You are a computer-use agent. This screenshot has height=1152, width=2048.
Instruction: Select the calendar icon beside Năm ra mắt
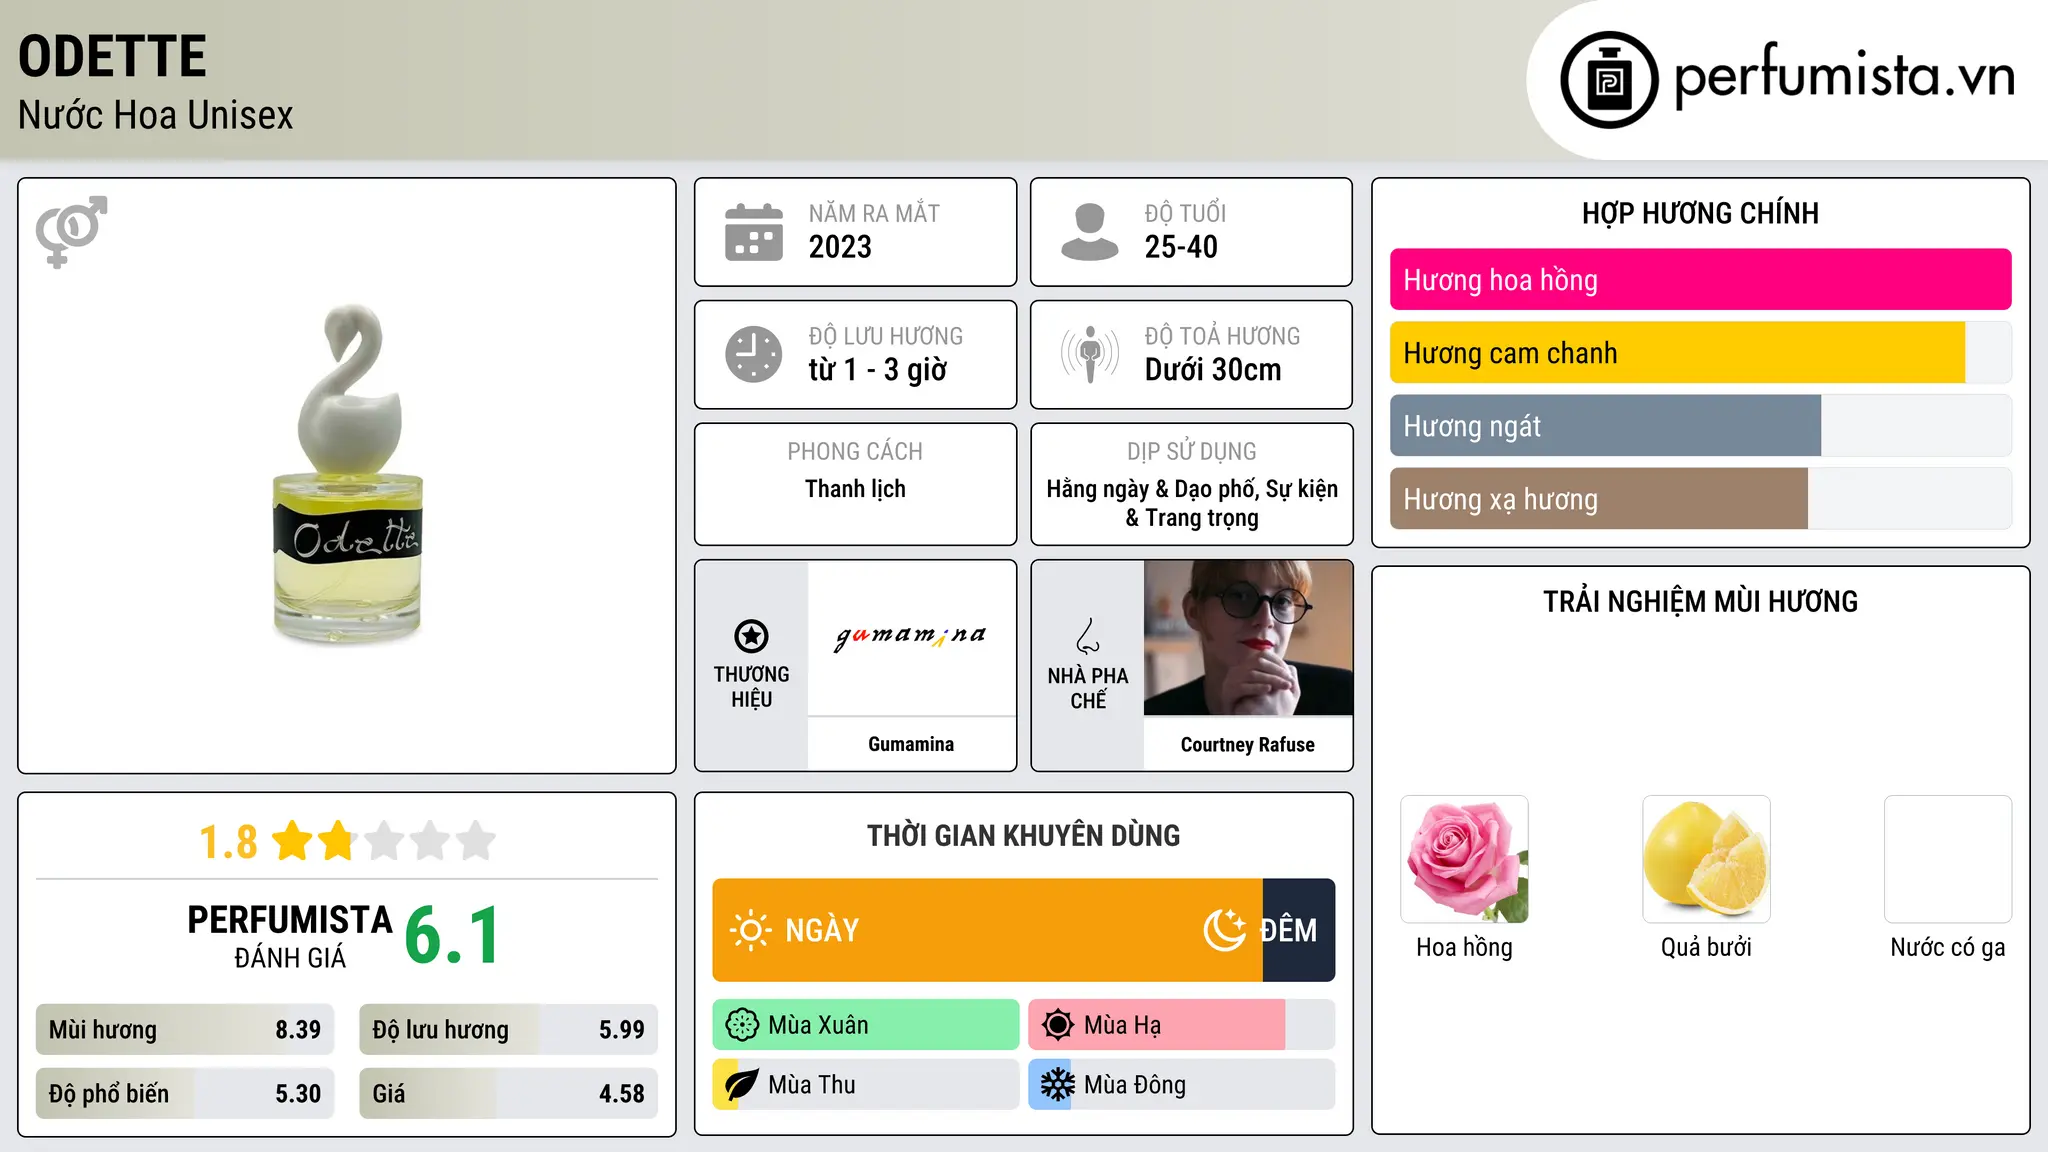pos(754,232)
